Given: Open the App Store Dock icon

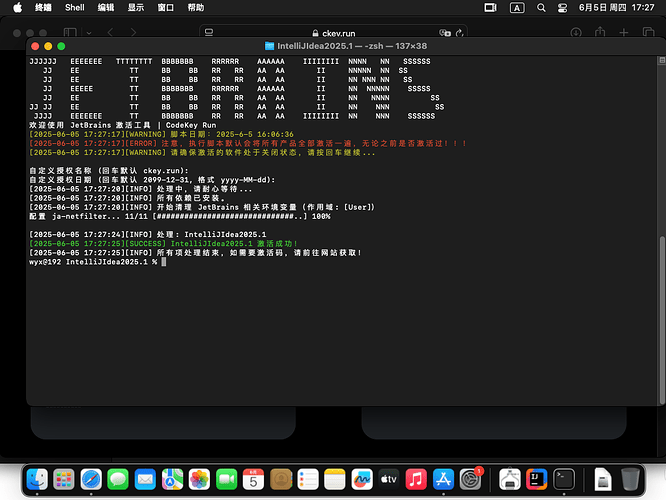Looking at the screenshot, I should 443,480.
